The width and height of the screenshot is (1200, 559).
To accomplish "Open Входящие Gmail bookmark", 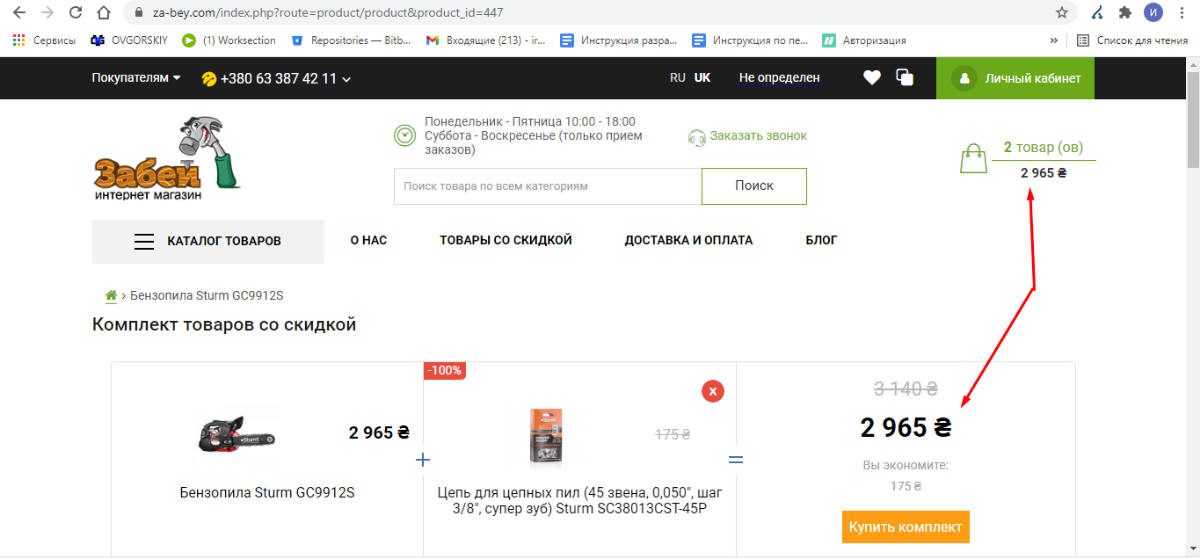I will point(485,41).
